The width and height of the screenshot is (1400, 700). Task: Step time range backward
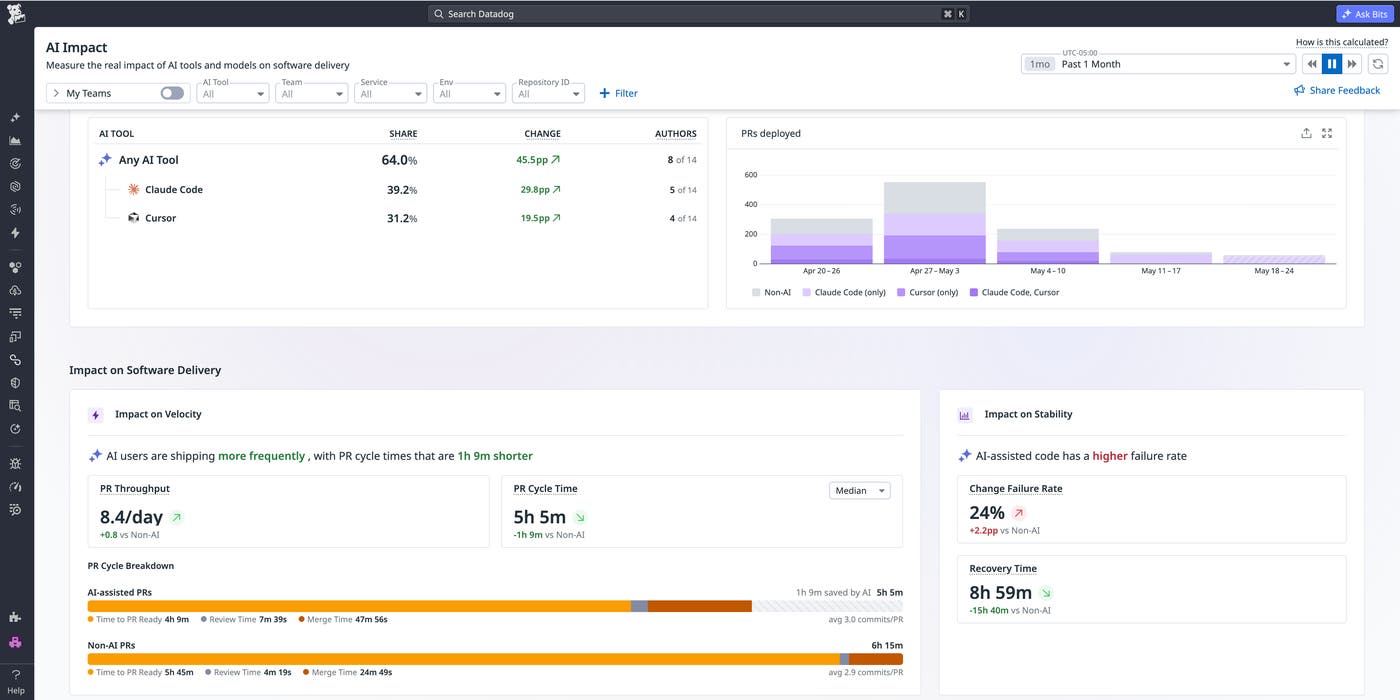[1312, 64]
